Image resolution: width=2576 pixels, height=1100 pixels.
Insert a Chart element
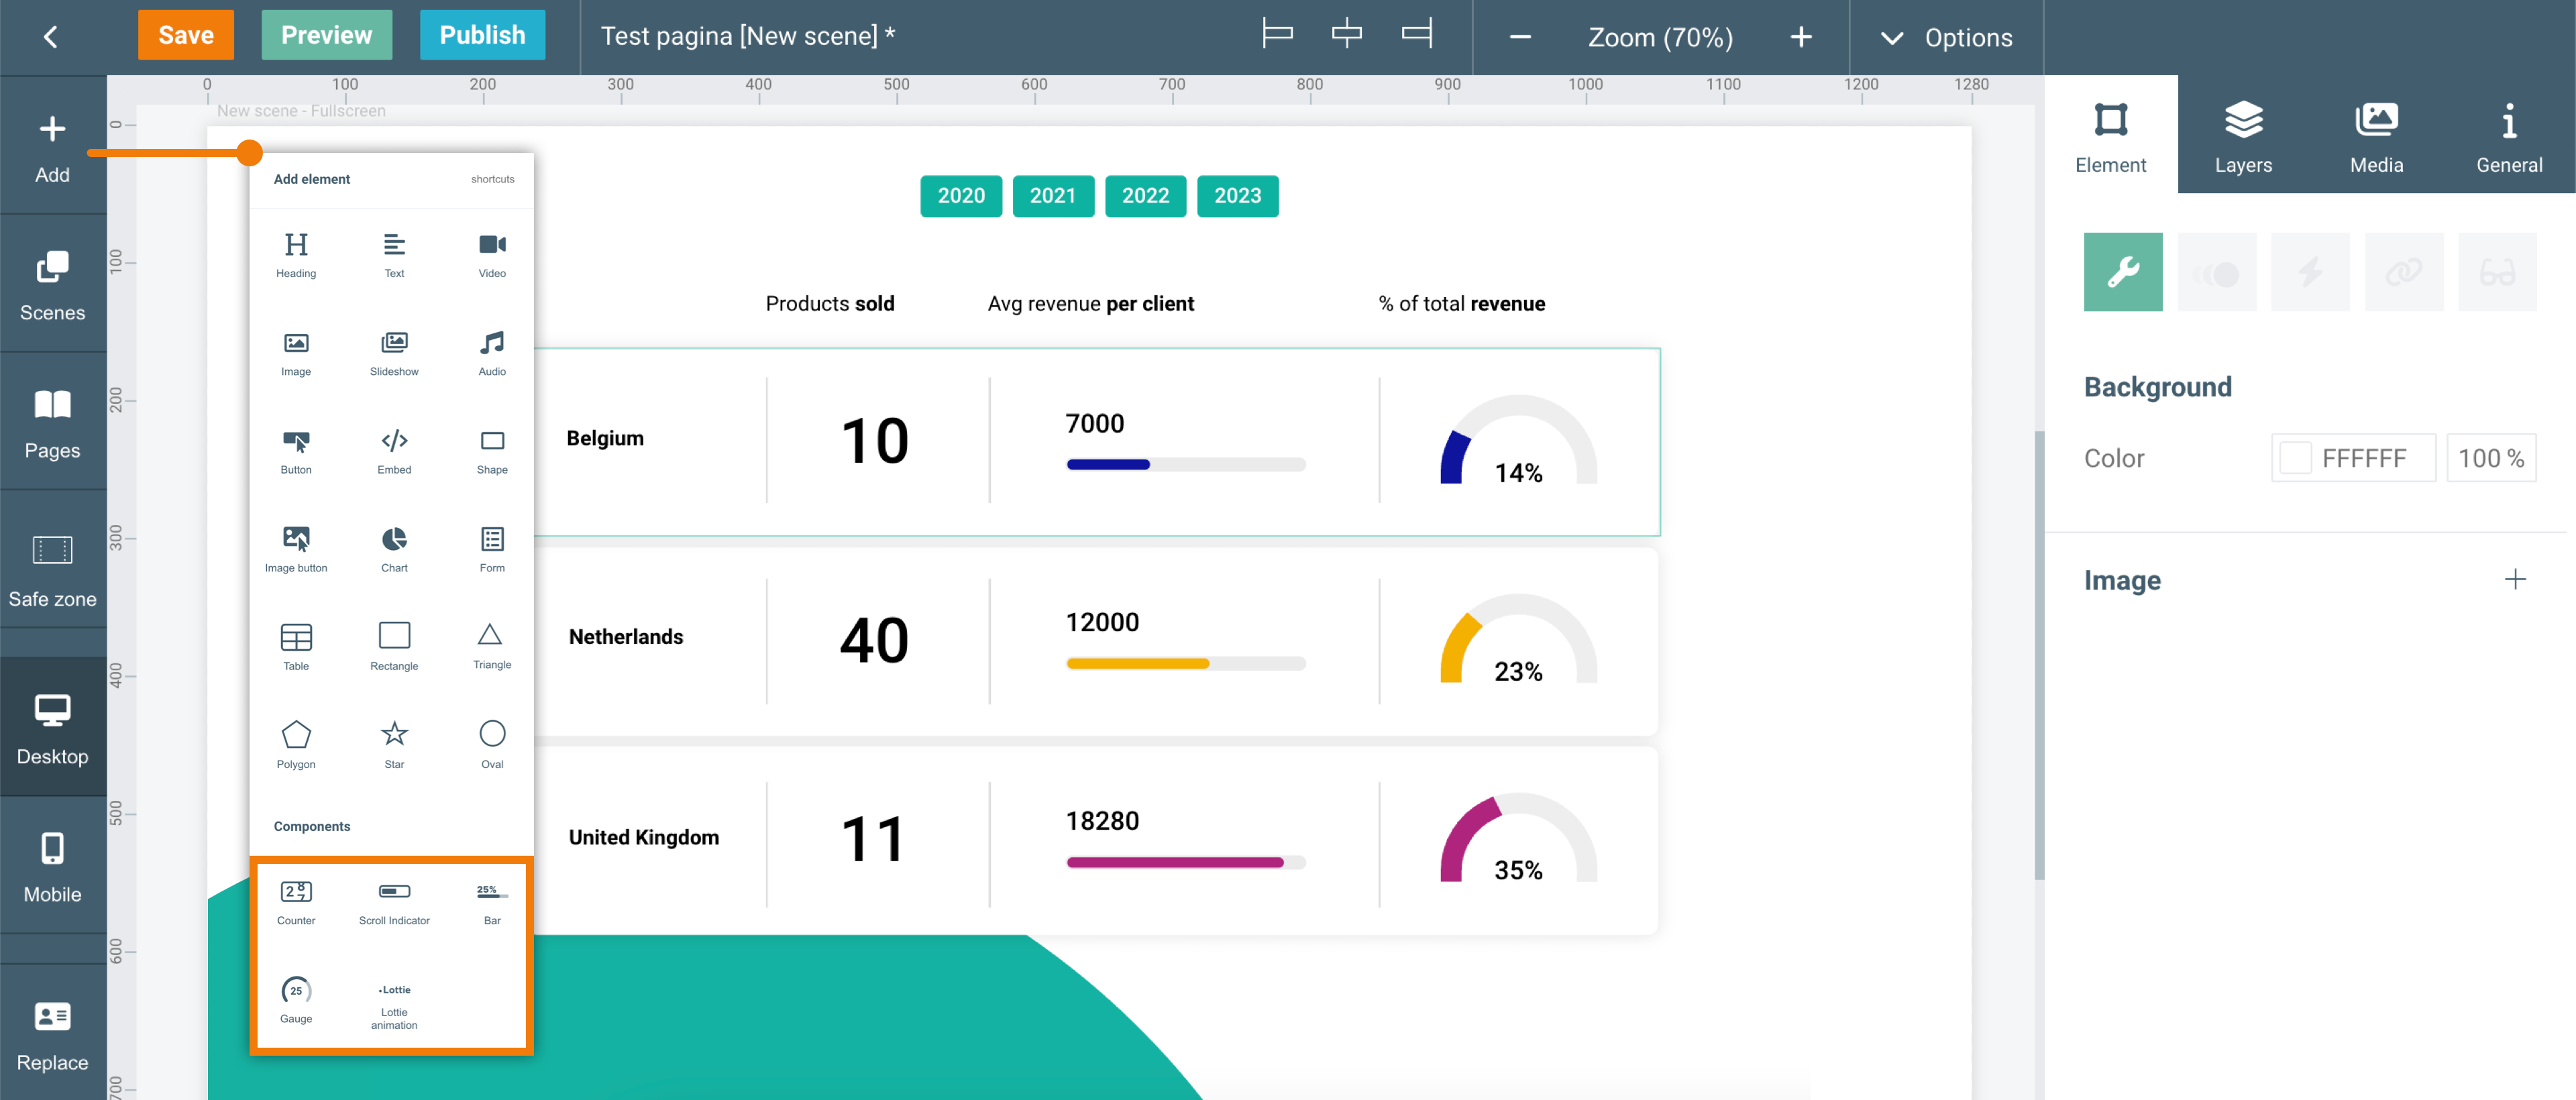tap(394, 549)
